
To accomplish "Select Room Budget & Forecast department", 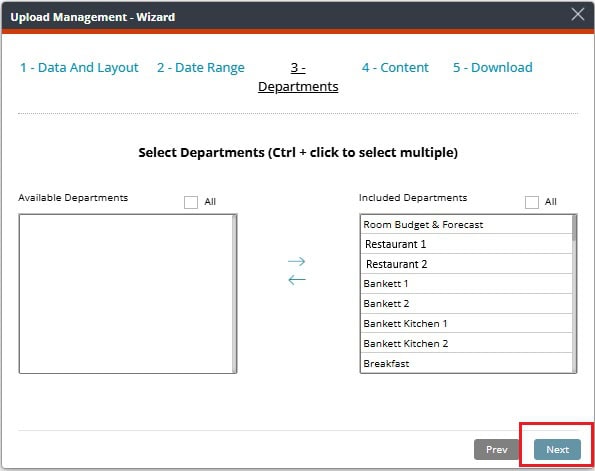I will click(466, 224).
